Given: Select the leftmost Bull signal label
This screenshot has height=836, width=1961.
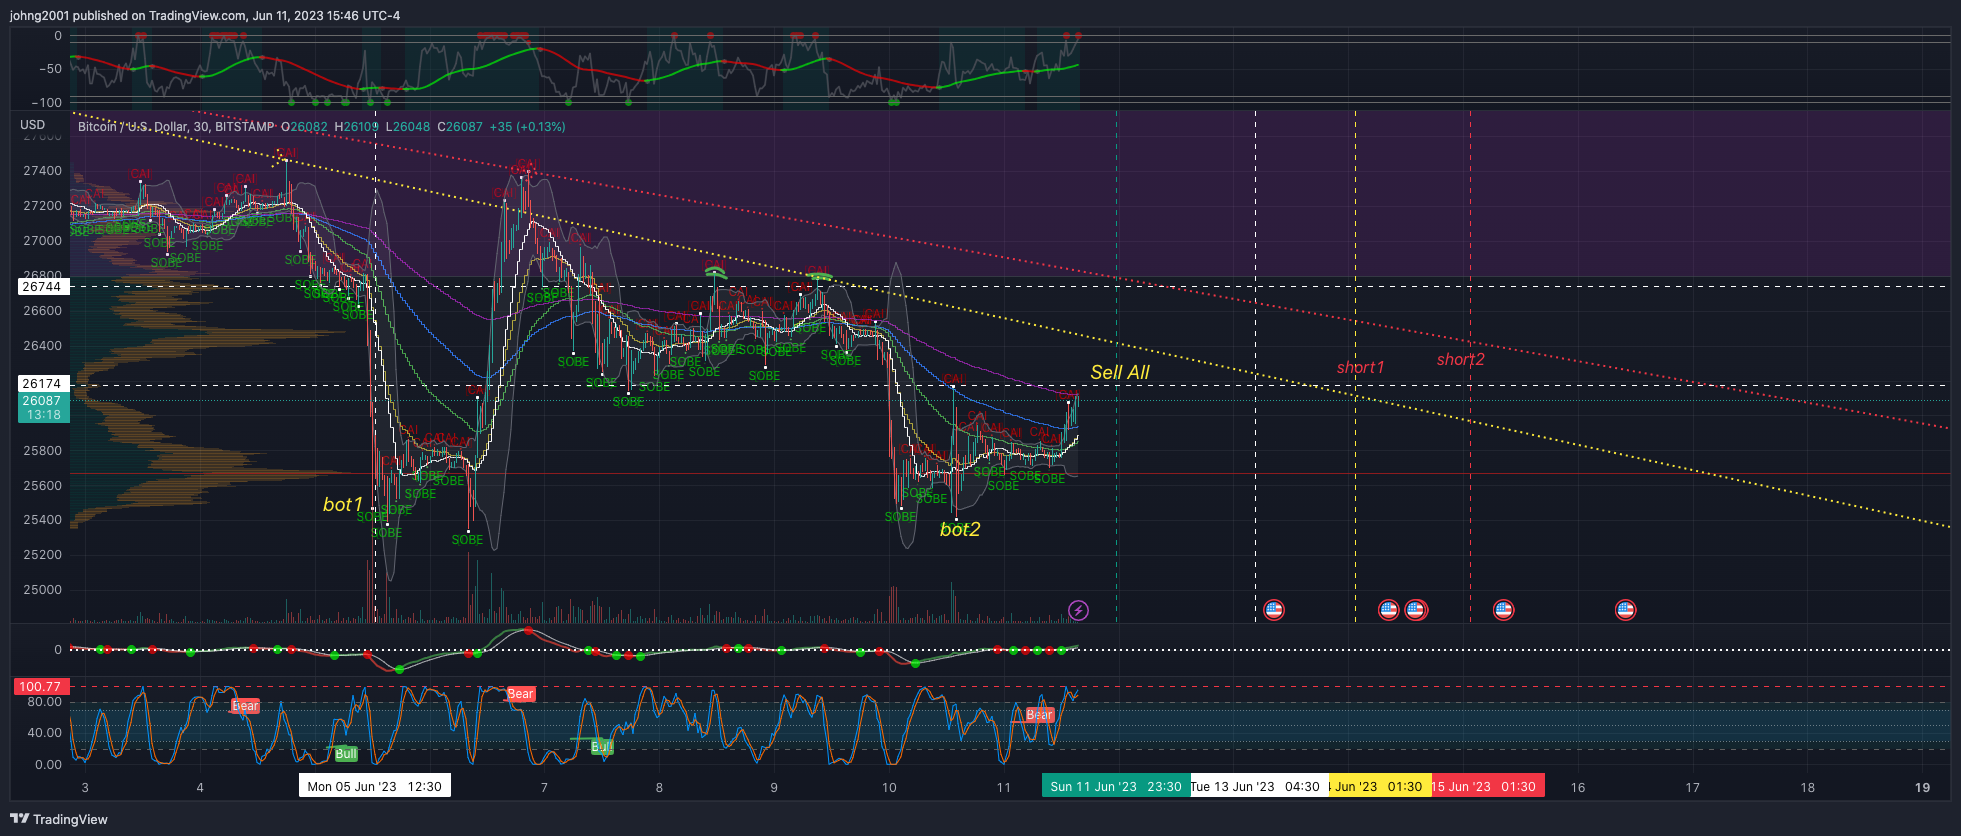Looking at the screenshot, I should point(346,754).
